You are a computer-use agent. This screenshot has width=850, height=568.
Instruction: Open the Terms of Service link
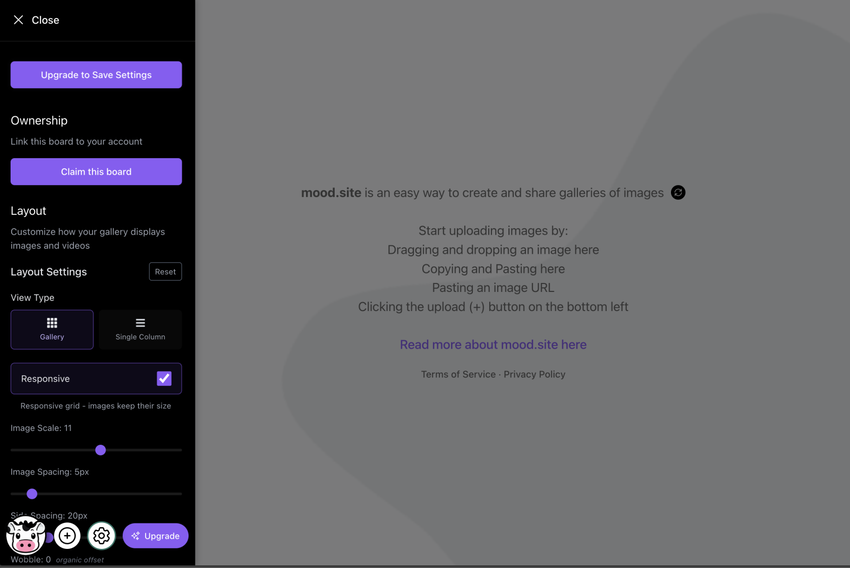[x=458, y=375]
